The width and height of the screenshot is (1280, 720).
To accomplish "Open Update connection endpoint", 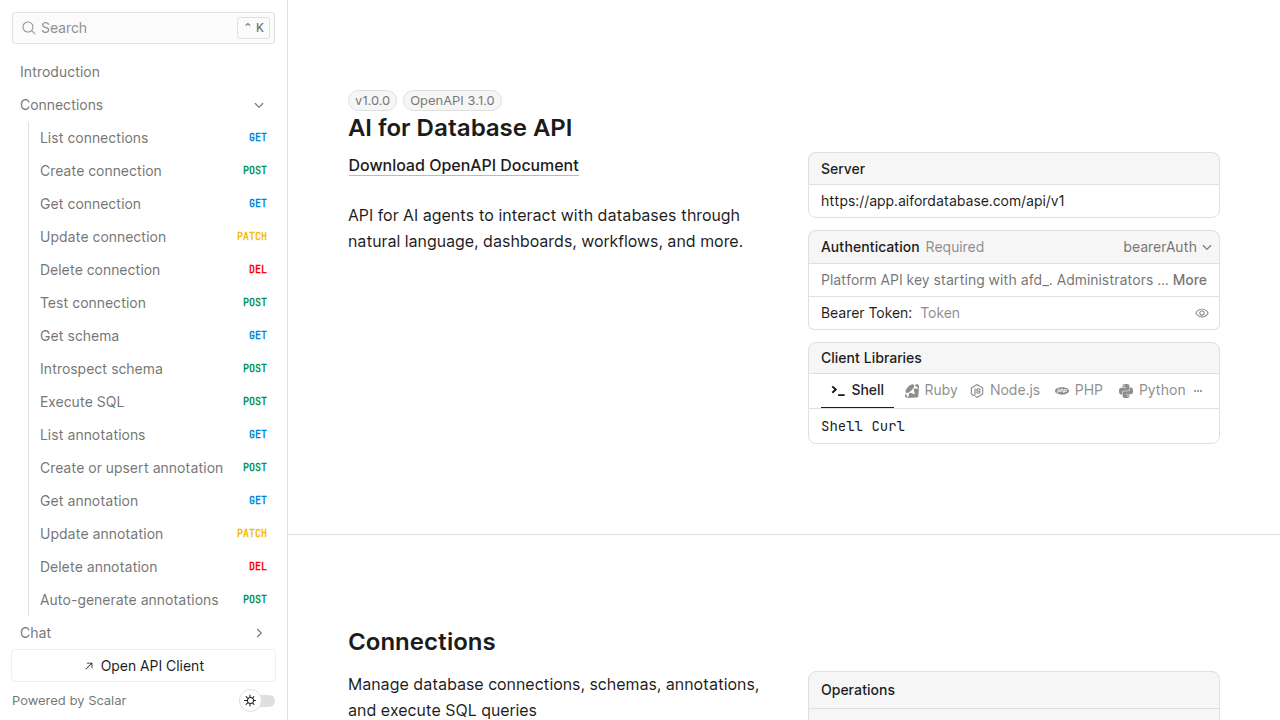I will 153,237.
